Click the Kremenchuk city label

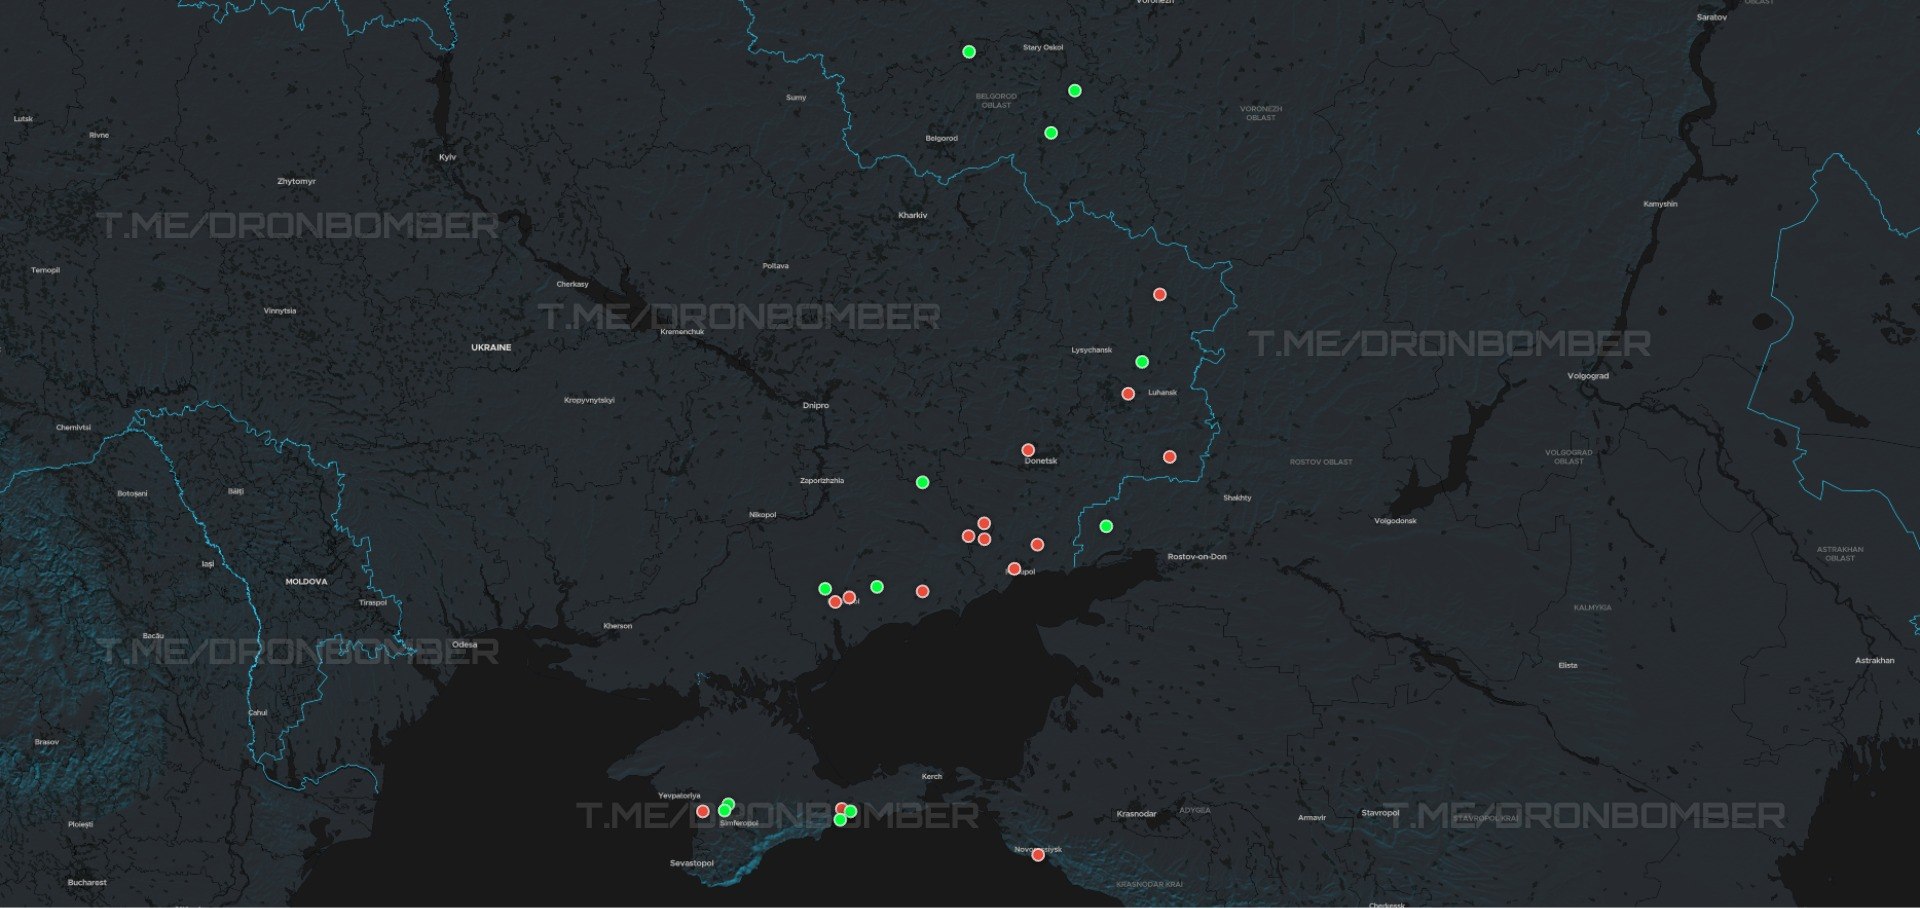(683, 331)
